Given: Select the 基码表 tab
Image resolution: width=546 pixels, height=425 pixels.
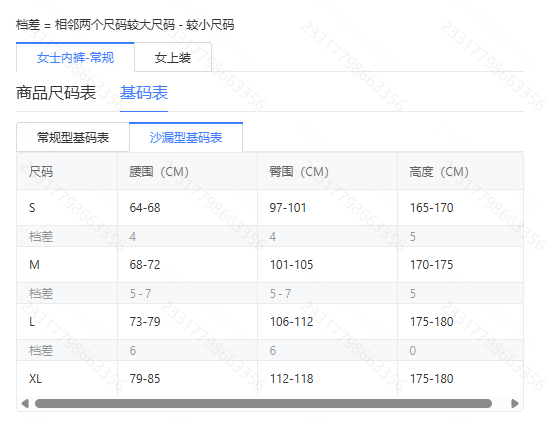Looking at the screenshot, I should [144, 93].
